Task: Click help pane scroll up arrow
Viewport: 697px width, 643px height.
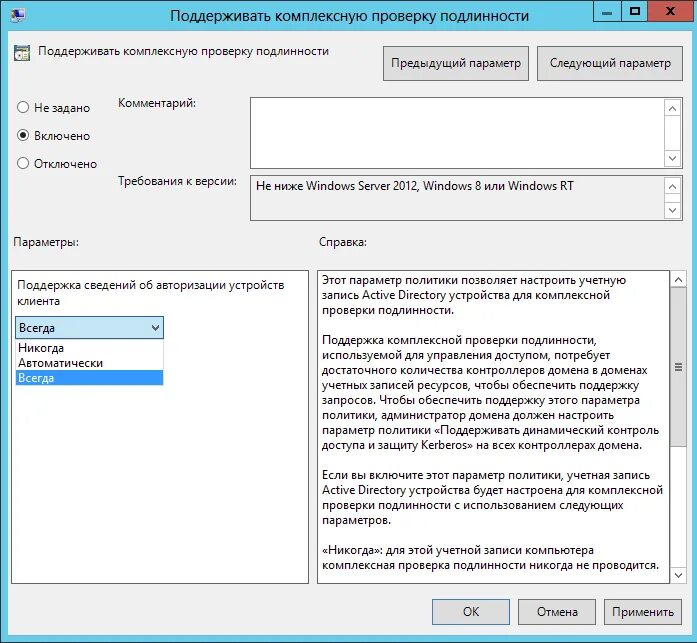Action: 678,280
